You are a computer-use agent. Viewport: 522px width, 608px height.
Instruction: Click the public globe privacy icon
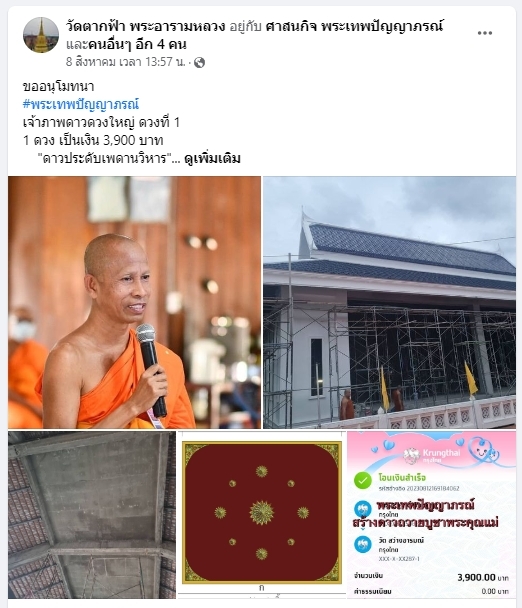point(199,62)
